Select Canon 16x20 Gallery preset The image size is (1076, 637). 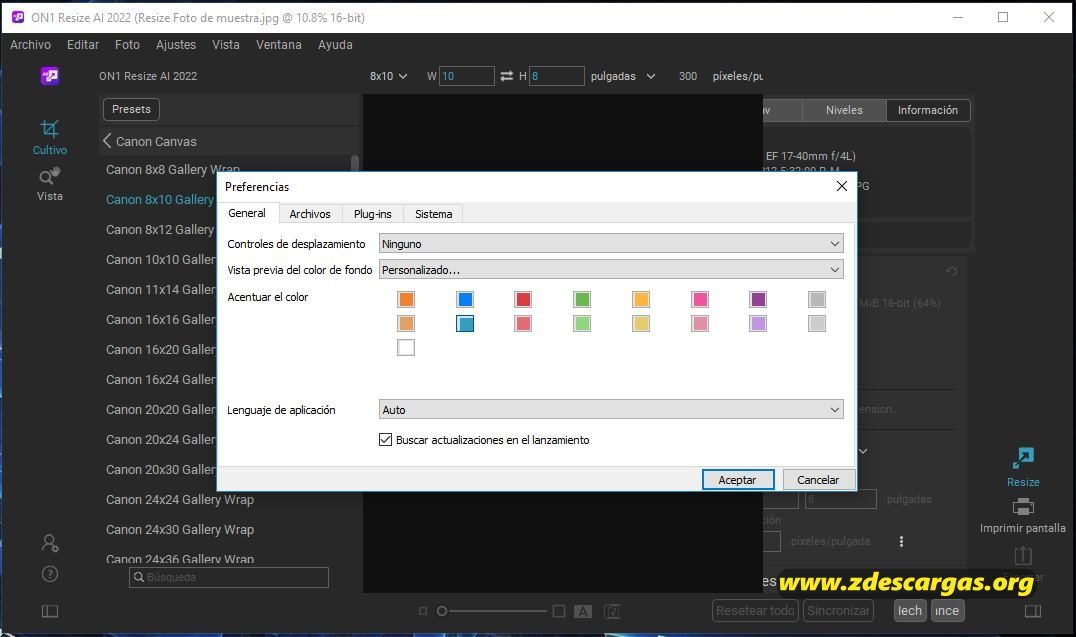click(x=159, y=350)
